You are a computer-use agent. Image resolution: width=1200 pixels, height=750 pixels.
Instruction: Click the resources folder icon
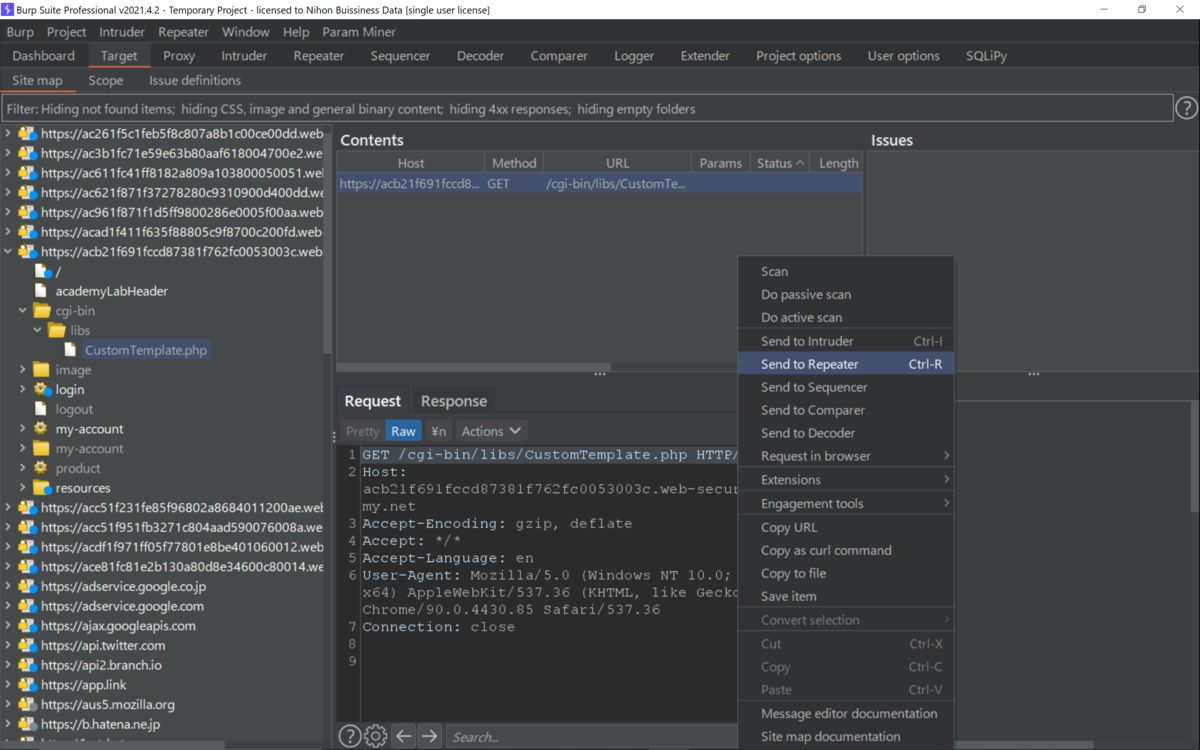(41, 488)
